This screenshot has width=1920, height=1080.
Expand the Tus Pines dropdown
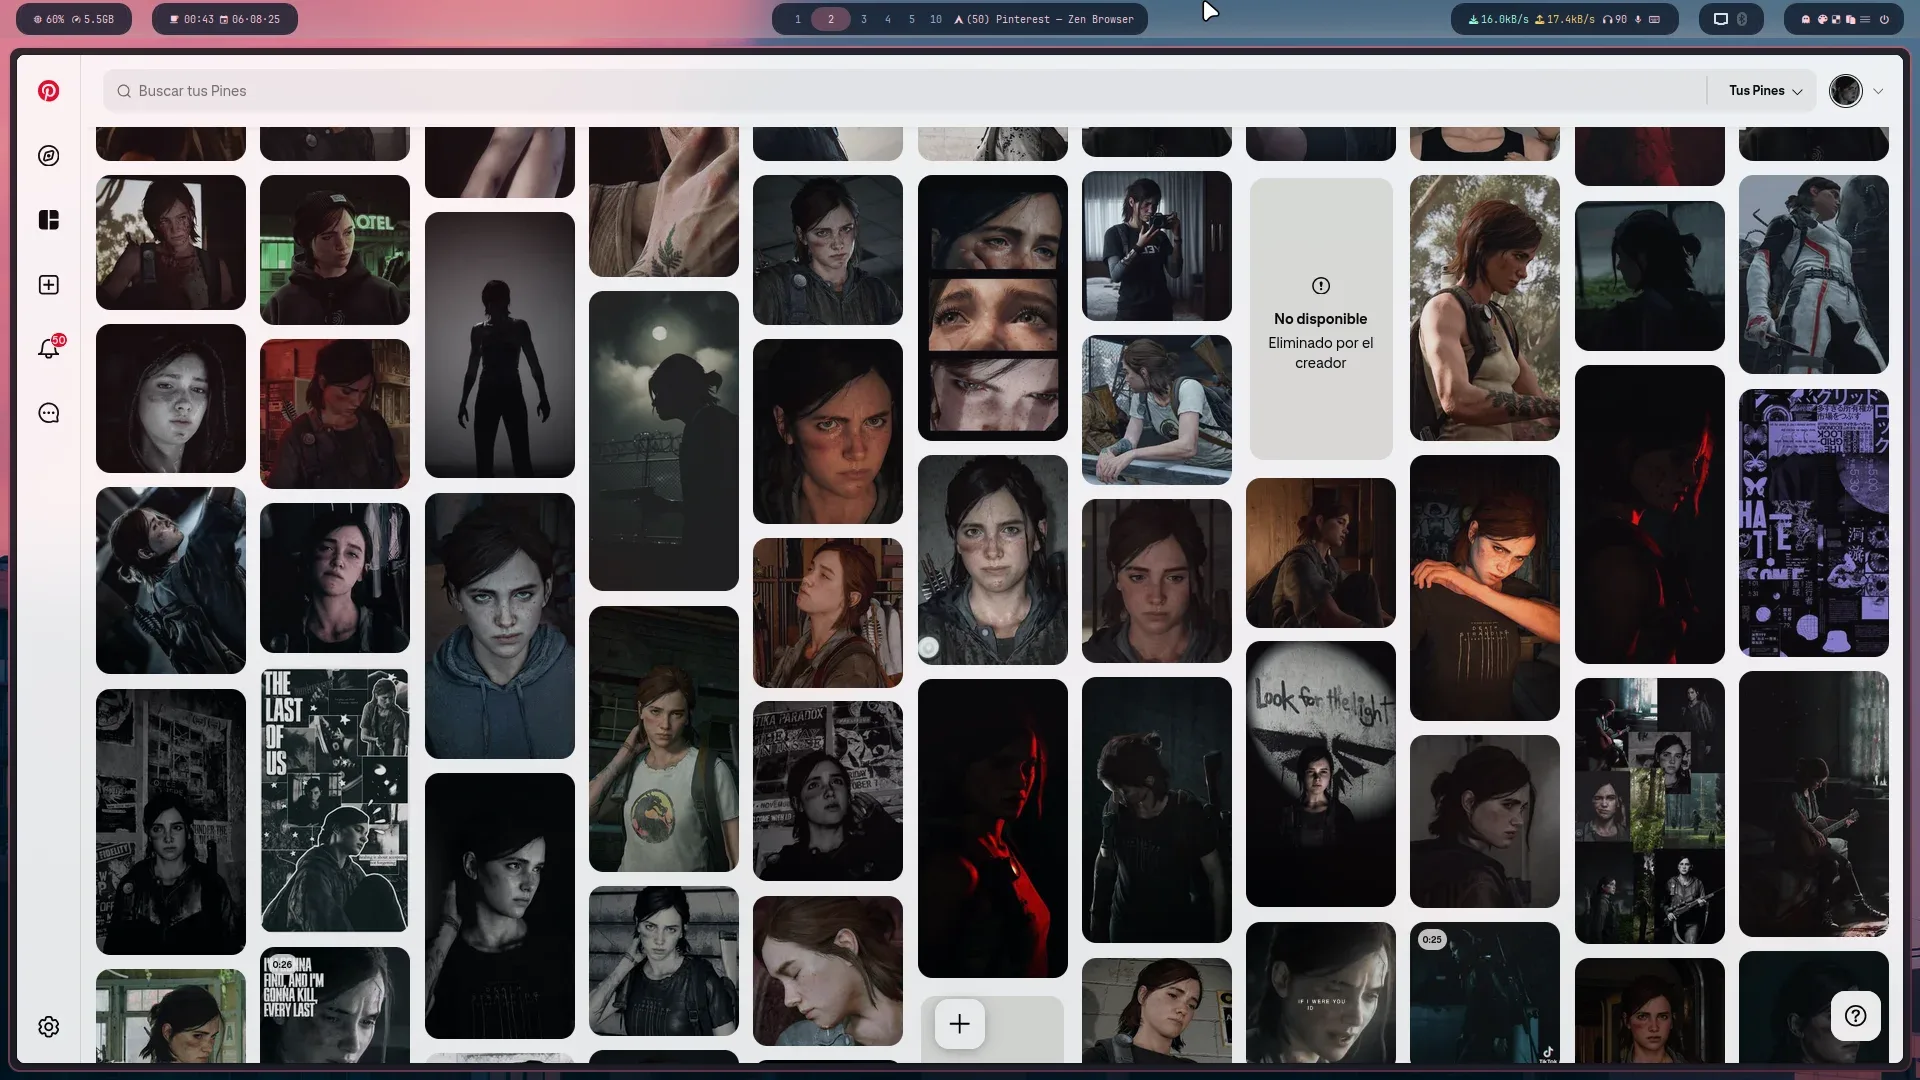click(x=1765, y=91)
